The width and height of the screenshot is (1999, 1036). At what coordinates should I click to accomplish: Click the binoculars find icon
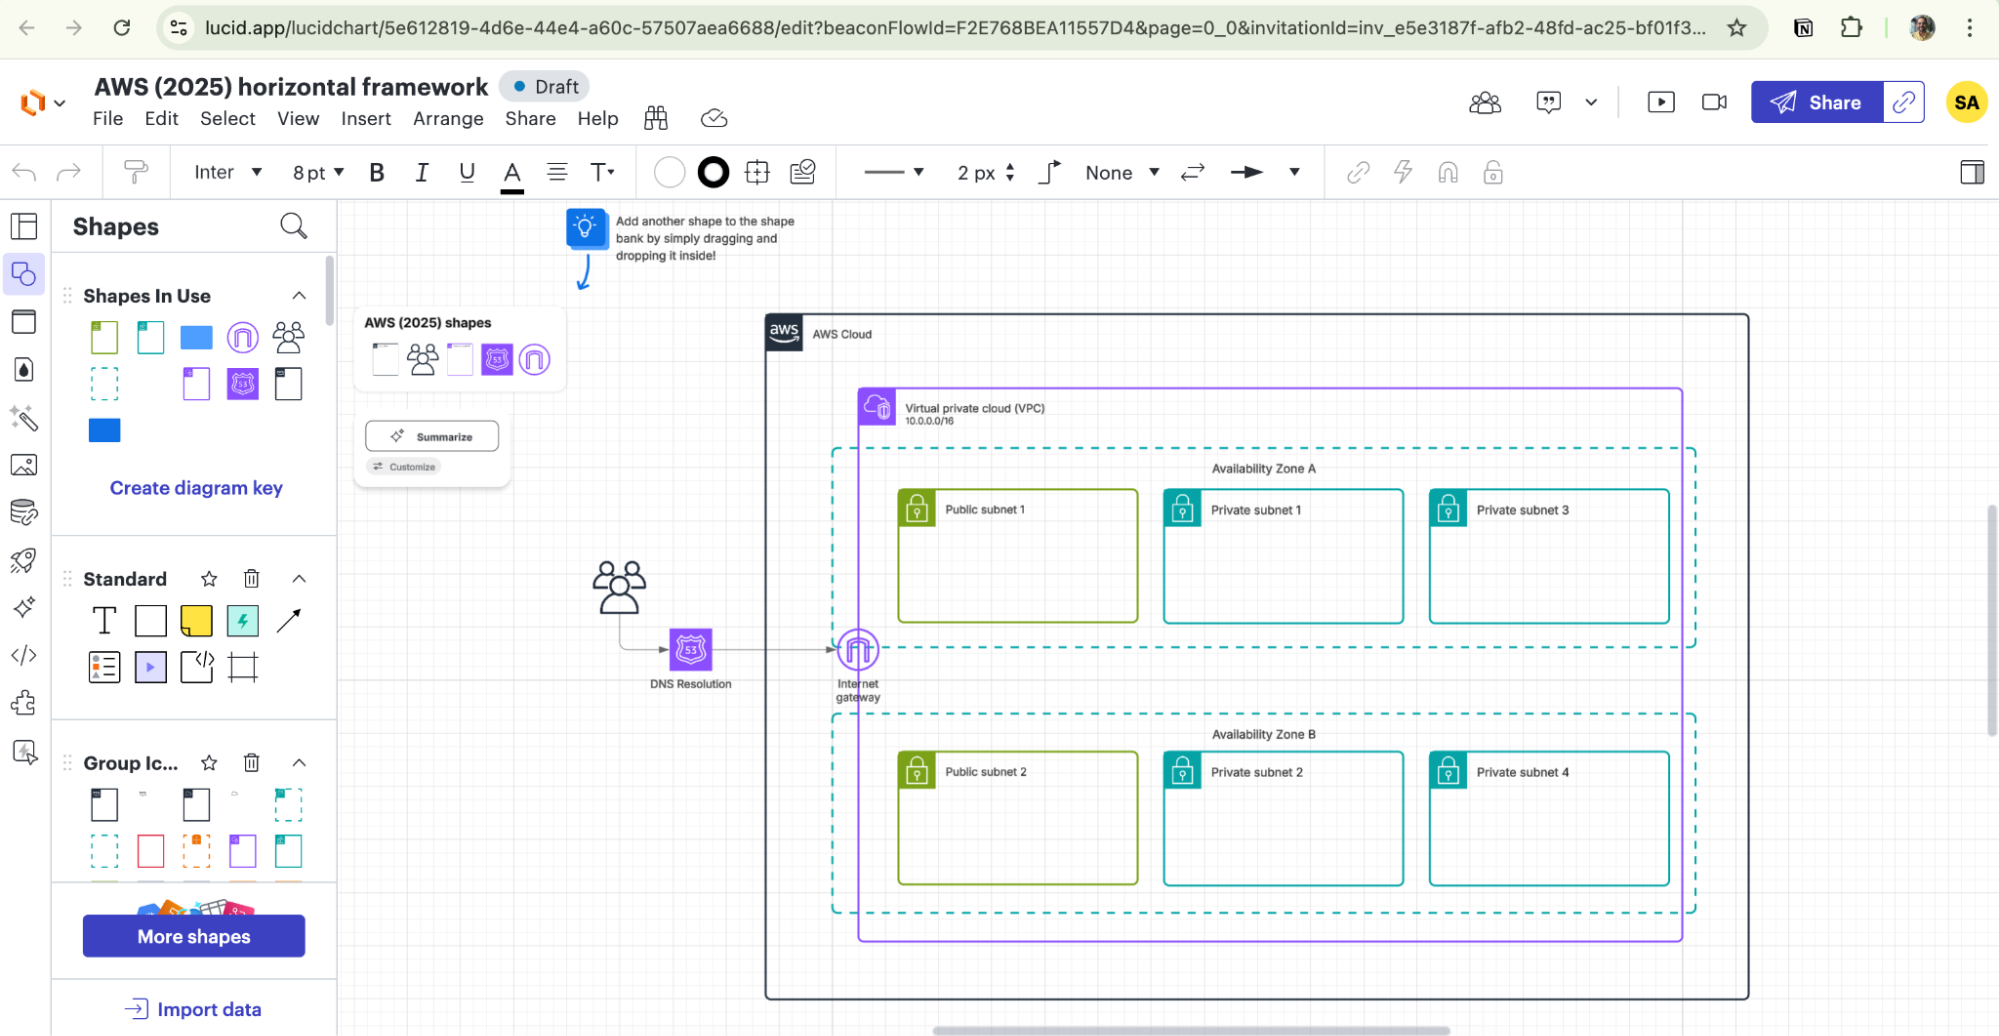tap(656, 118)
